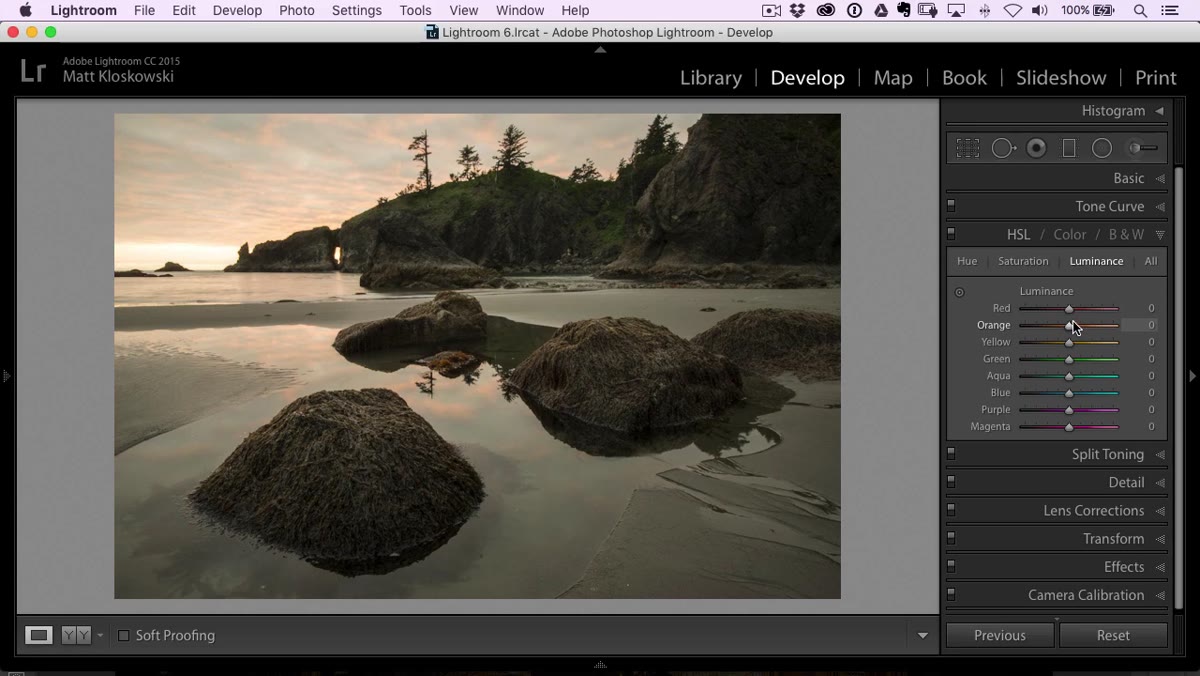Switch HSL panel to Color mode
This screenshot has width=1200, height=676.
(x=1069, y=235)
